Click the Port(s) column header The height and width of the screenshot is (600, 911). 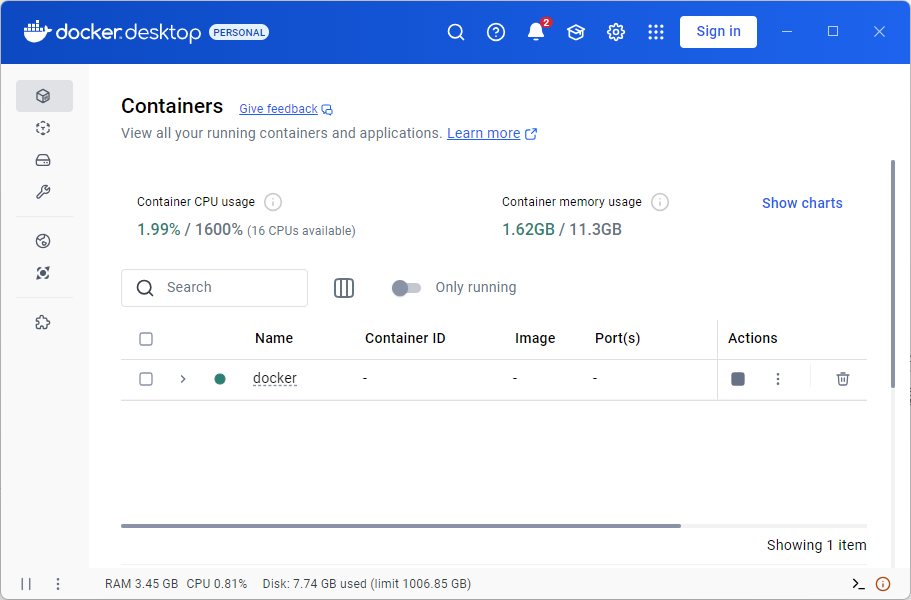pos(618,338)
